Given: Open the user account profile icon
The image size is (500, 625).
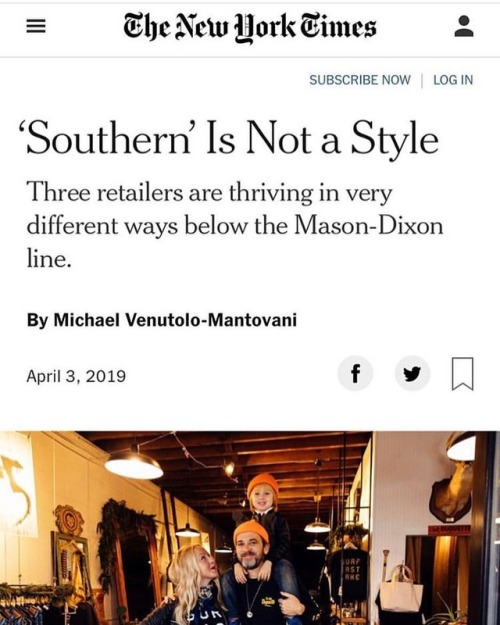Looking at the screenshot, I should pyautogui.click(x=464, y=26).
